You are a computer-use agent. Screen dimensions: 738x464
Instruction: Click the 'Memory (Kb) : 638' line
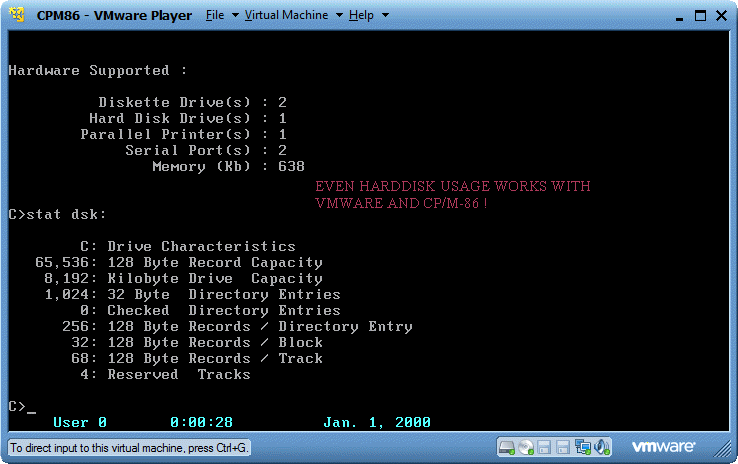click(x=228, y=167)
